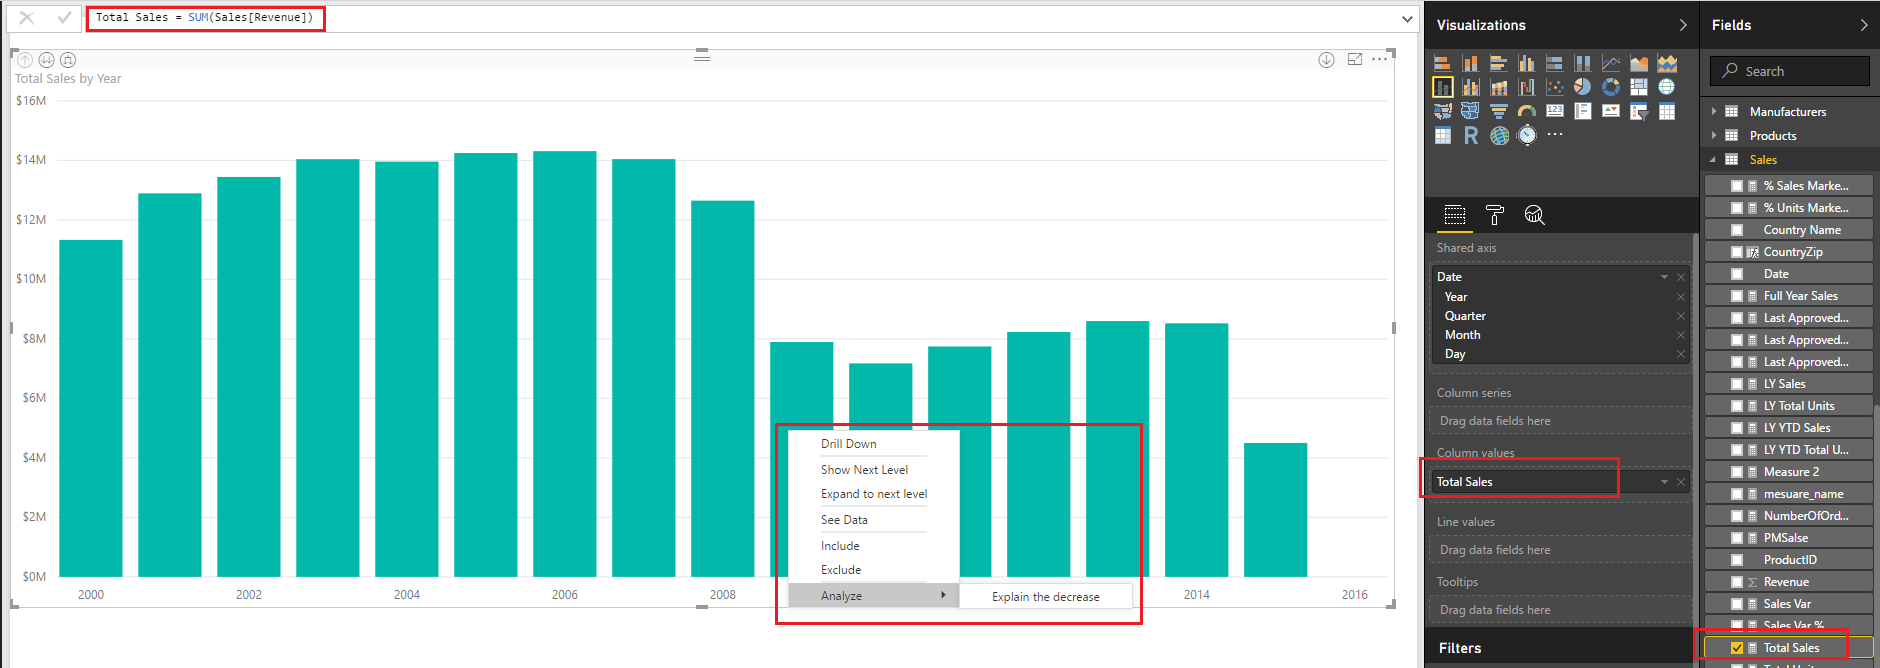Choose Drill Down from context menu
The height and width of the screenshot is (668, 1880).
(849, 444)
